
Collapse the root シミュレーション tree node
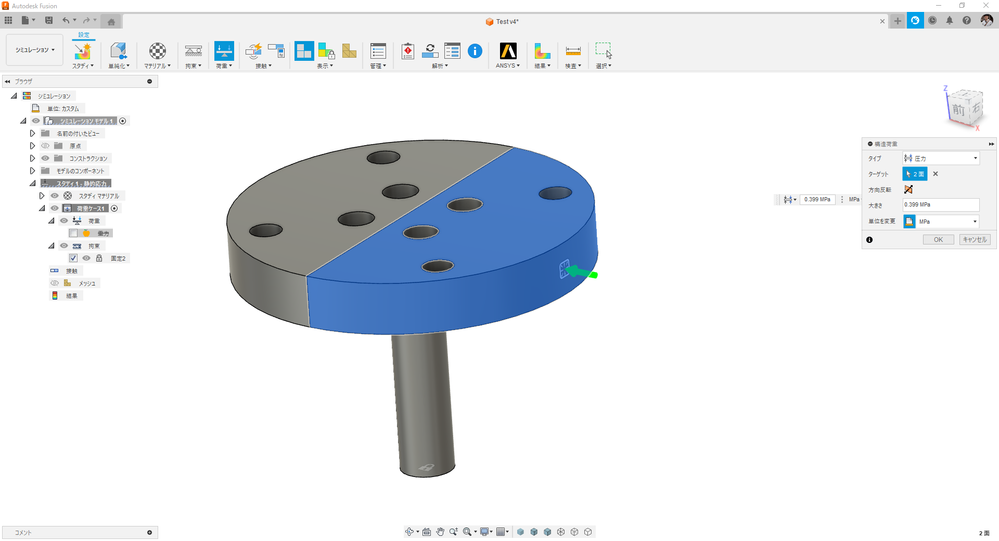point(13,96)
